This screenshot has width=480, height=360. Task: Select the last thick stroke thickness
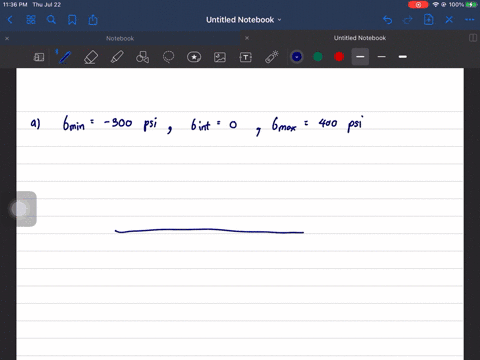(403, 57)
